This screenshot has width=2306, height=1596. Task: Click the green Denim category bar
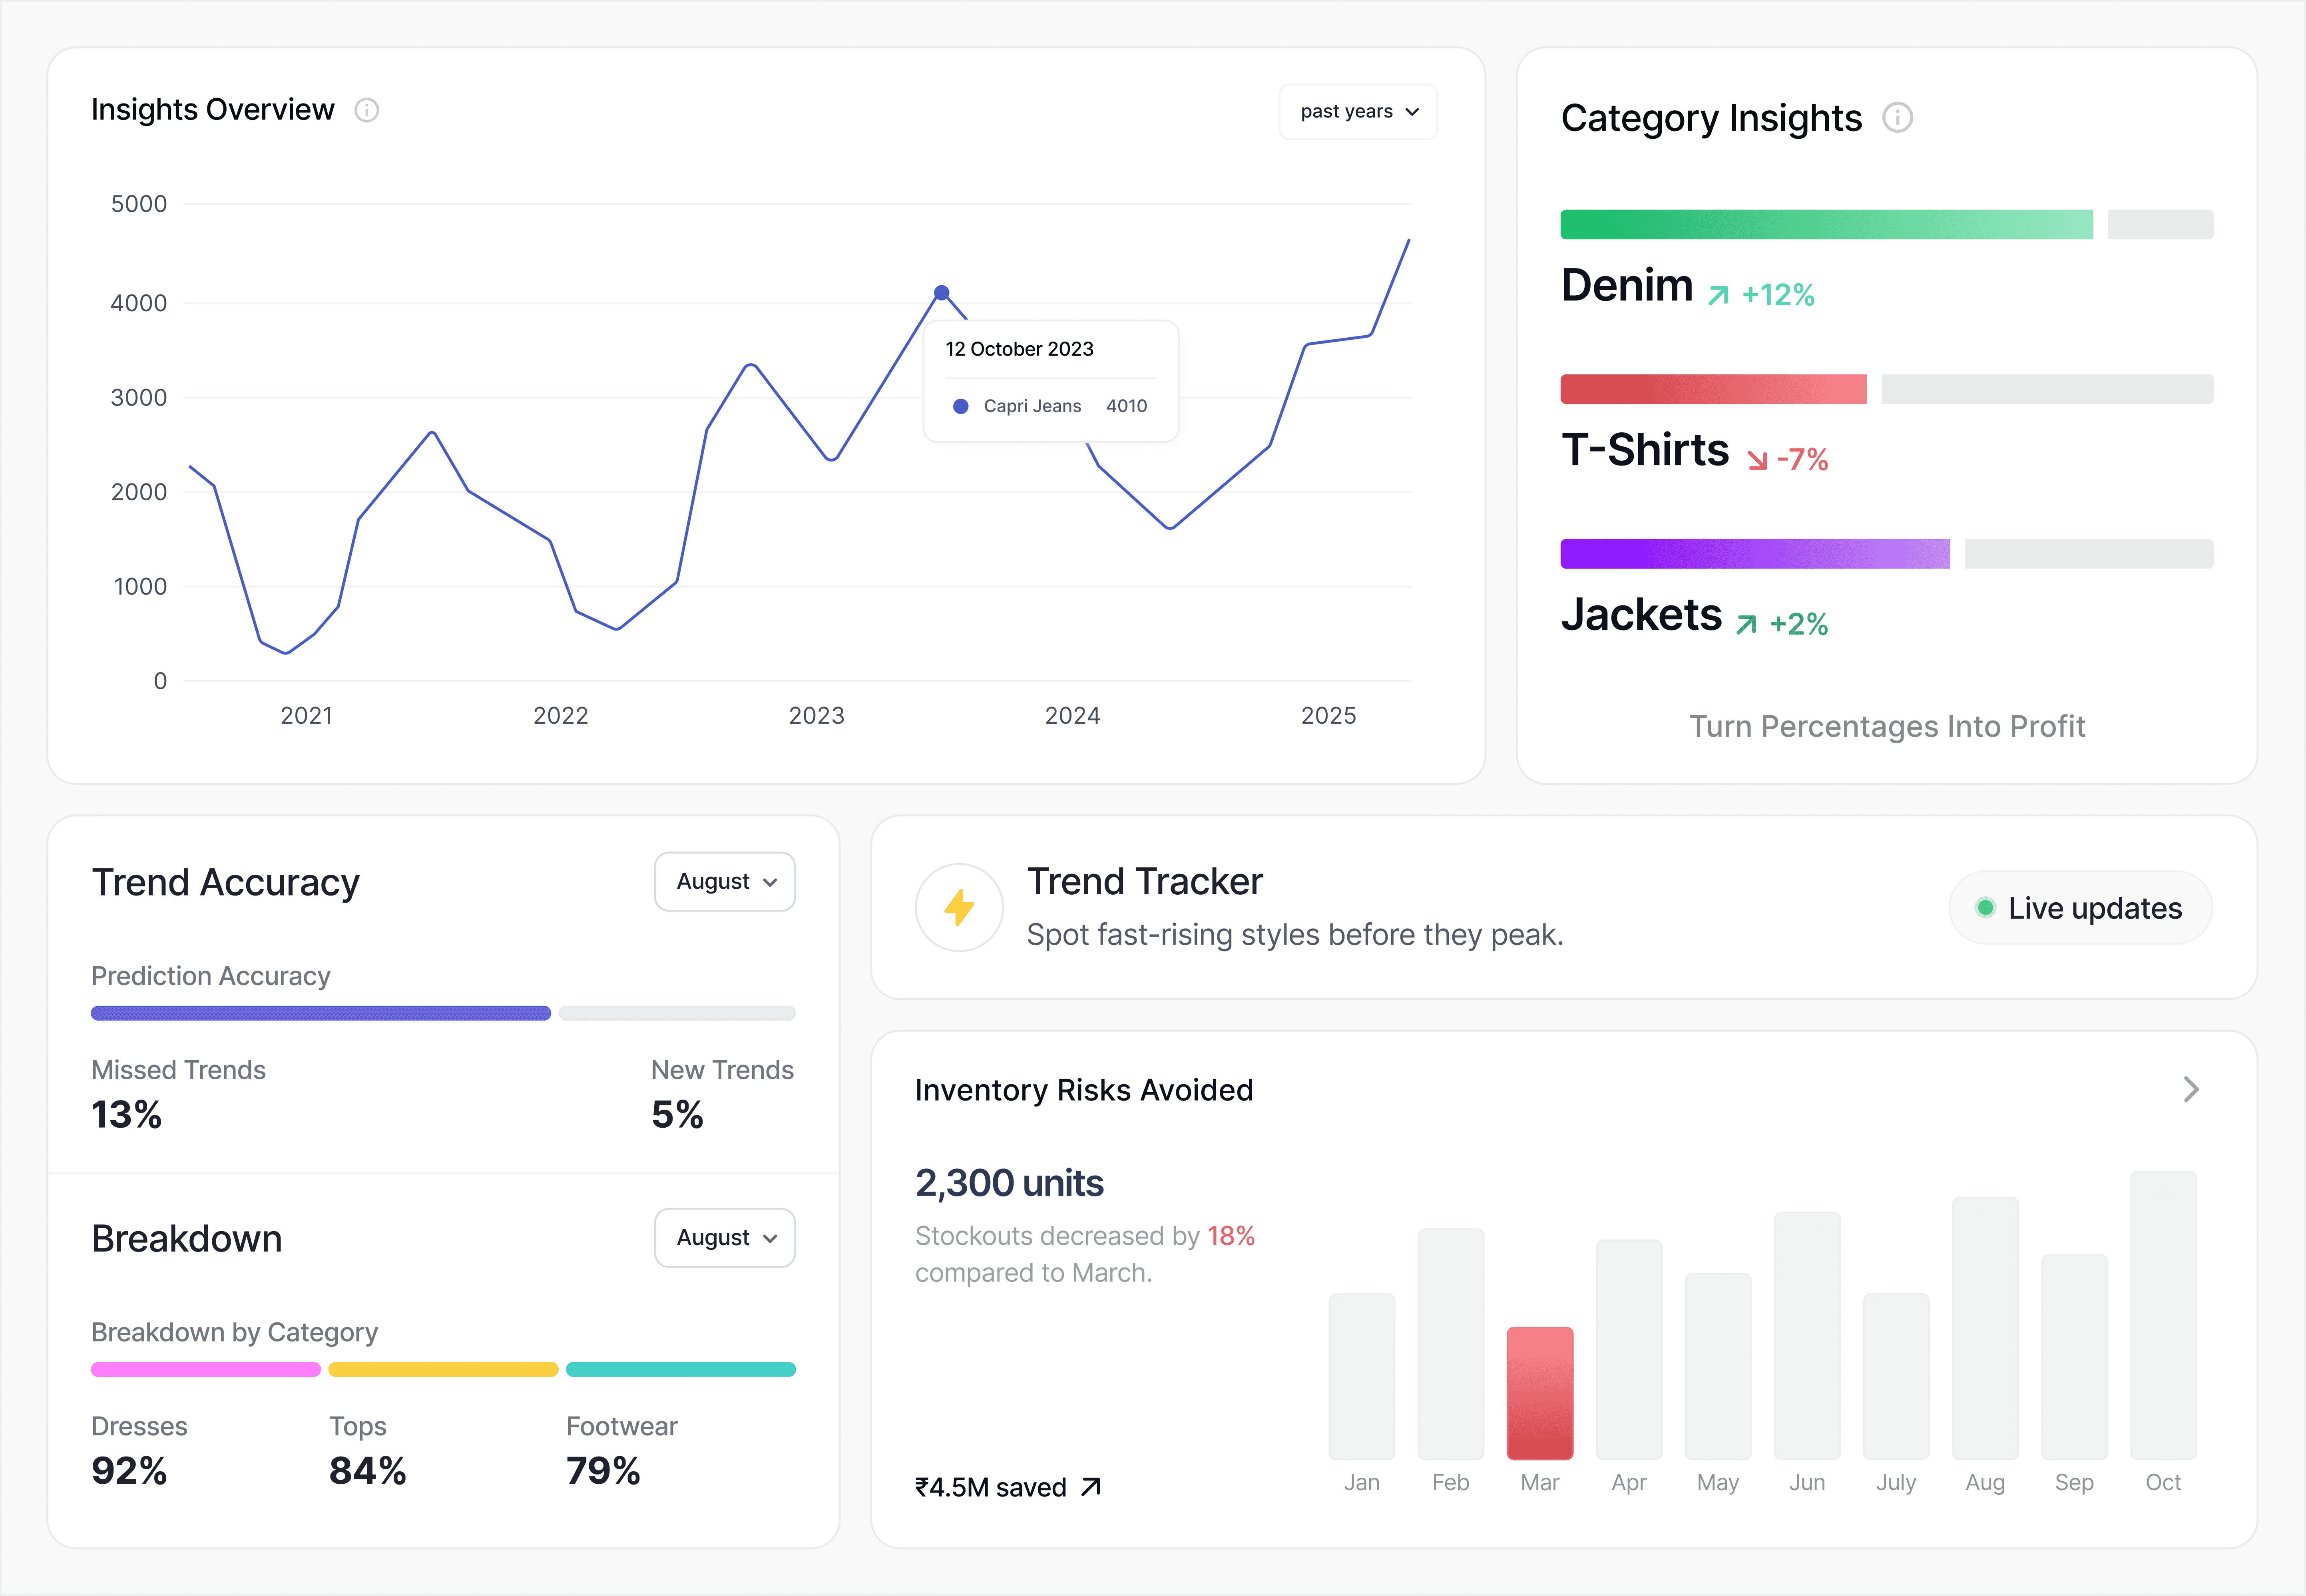[1826, 224]
